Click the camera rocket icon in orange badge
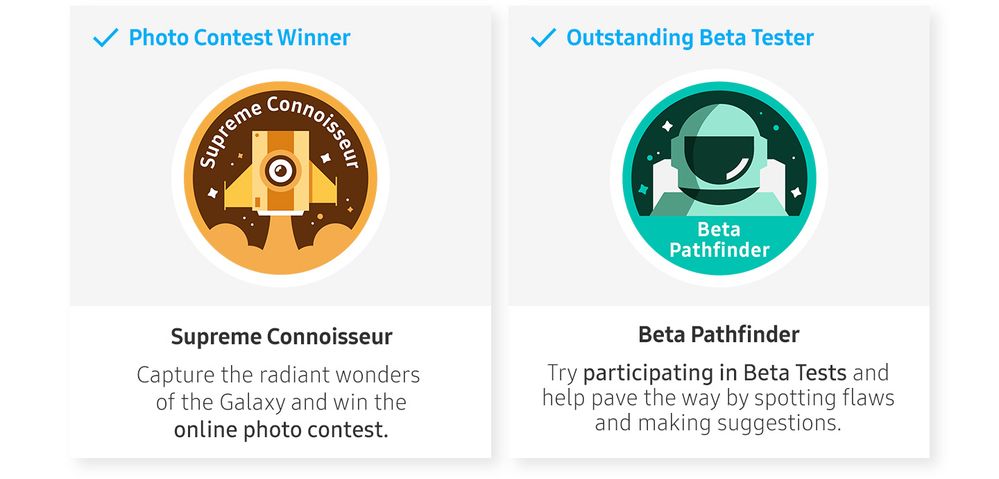The width and height of the screenshot is (999, 479). (x=280, y=172)
